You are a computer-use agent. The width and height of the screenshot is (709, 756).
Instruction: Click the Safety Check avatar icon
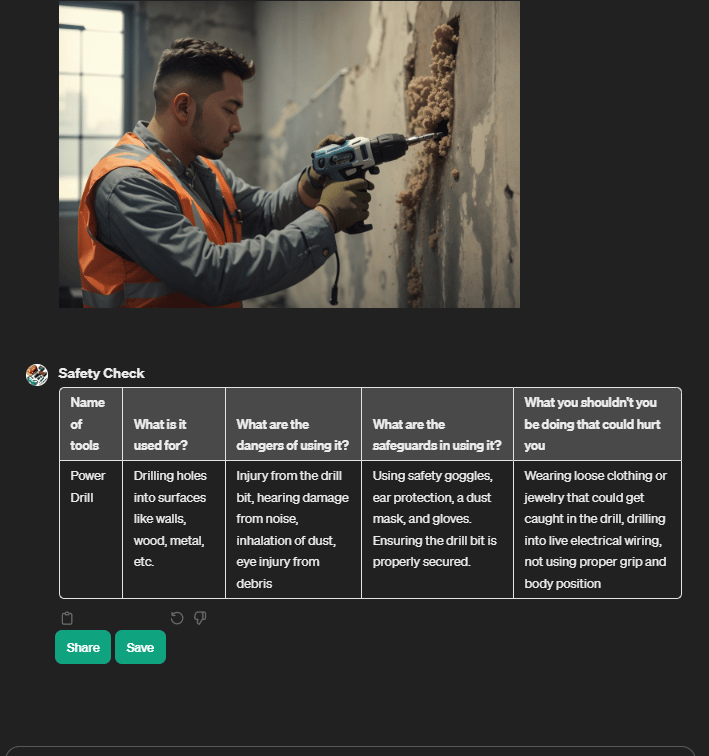[x=37, y=375]
